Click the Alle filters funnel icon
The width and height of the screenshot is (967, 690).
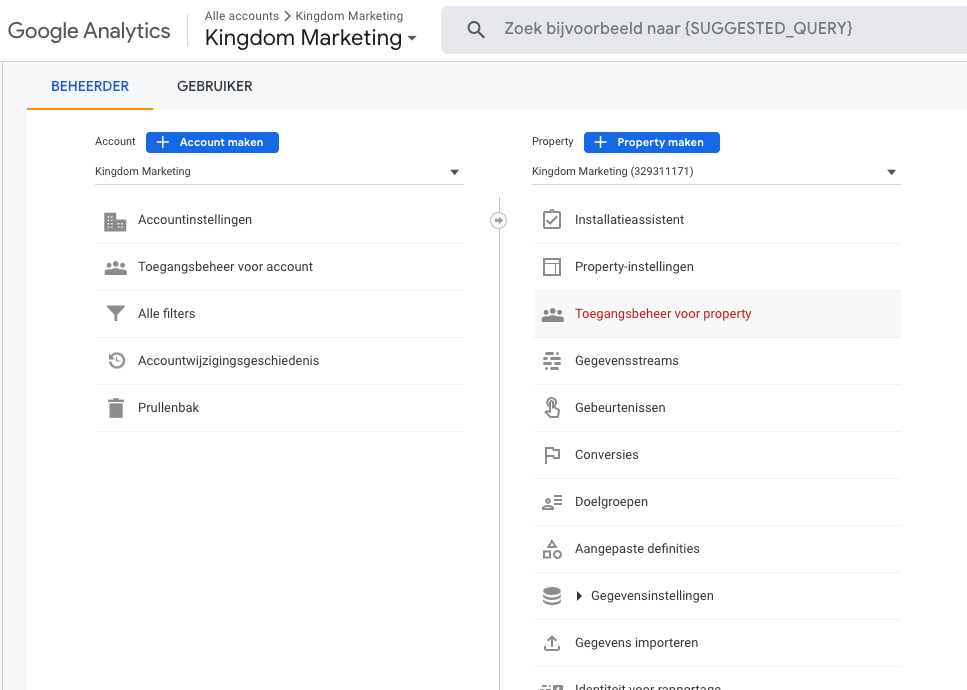pyautogui.click(x=115, y=313)
